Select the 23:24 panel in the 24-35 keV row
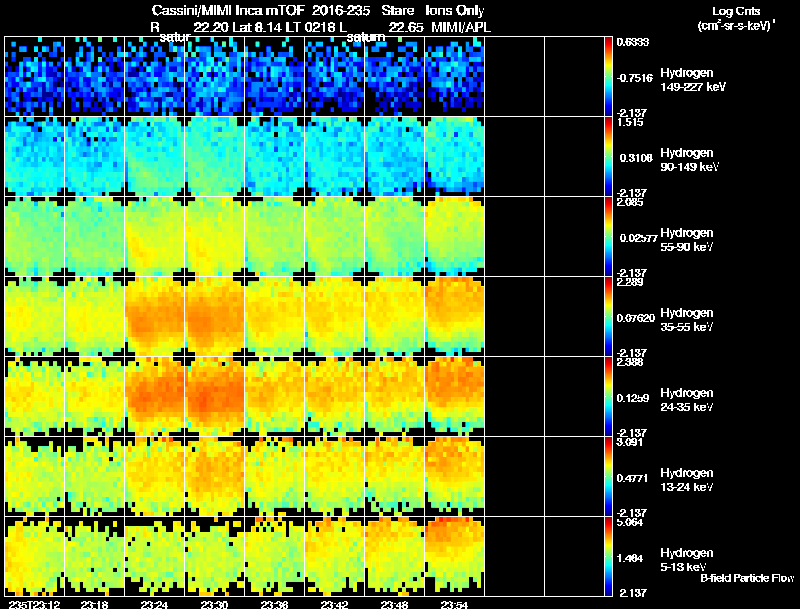This screenshot has width=800, height=609. pyautogui.click(x=155, y=397)
